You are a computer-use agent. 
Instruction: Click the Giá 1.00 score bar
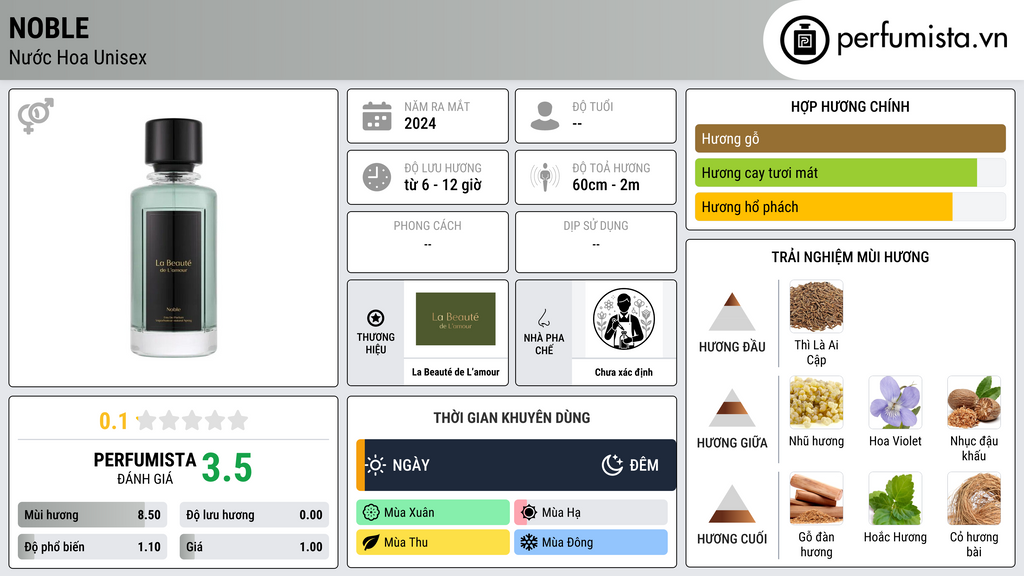coord(254,547)
